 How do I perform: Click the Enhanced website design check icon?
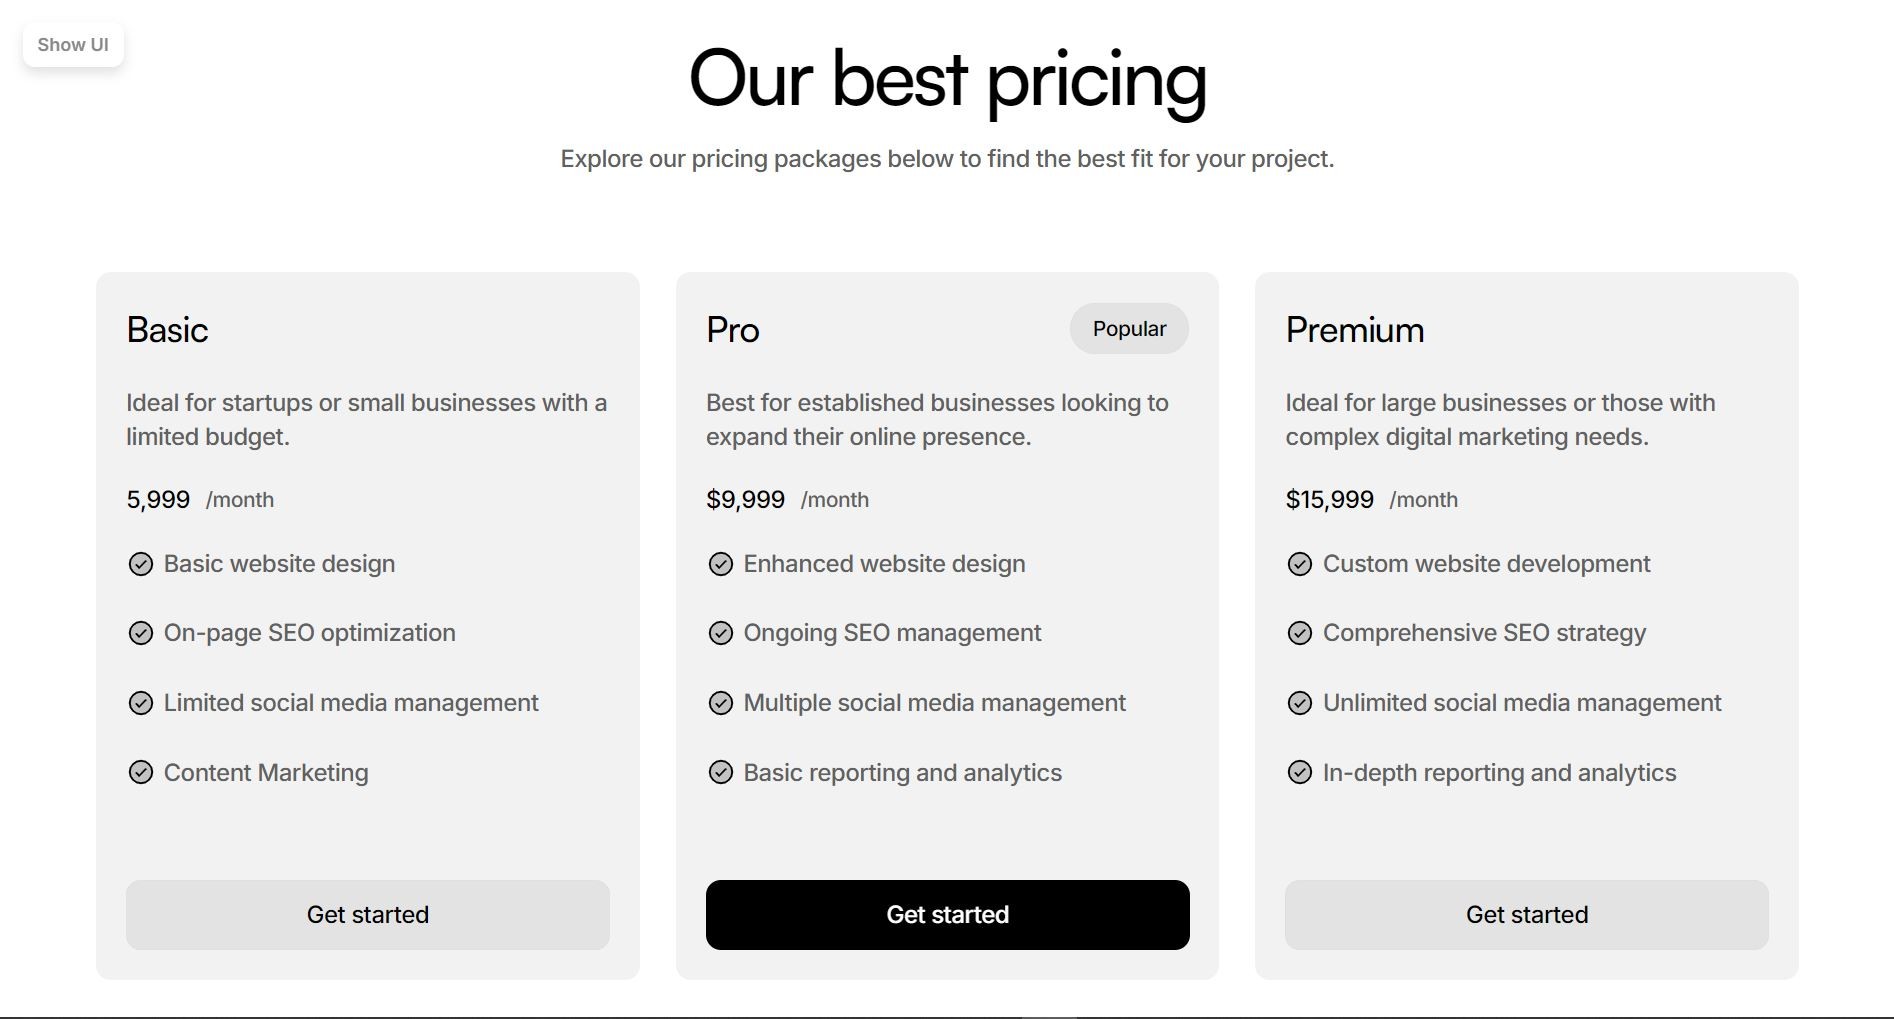click(x=720, y=564)
